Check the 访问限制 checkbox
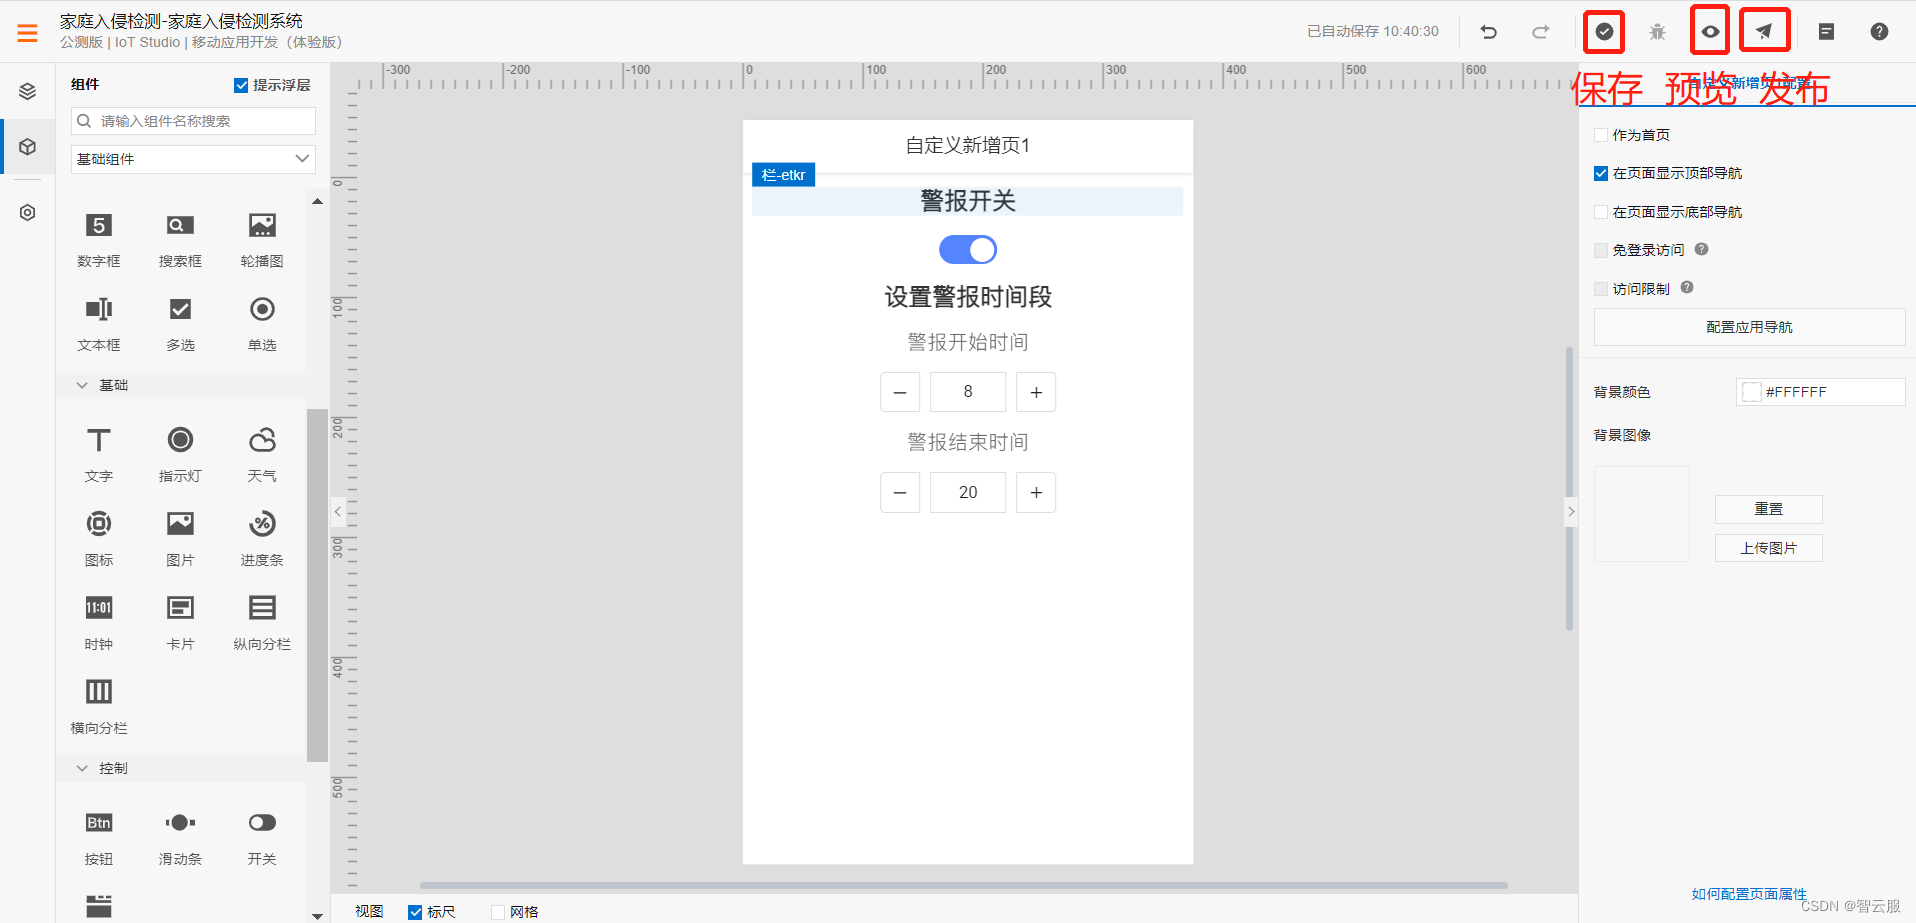 [1601, 289]
